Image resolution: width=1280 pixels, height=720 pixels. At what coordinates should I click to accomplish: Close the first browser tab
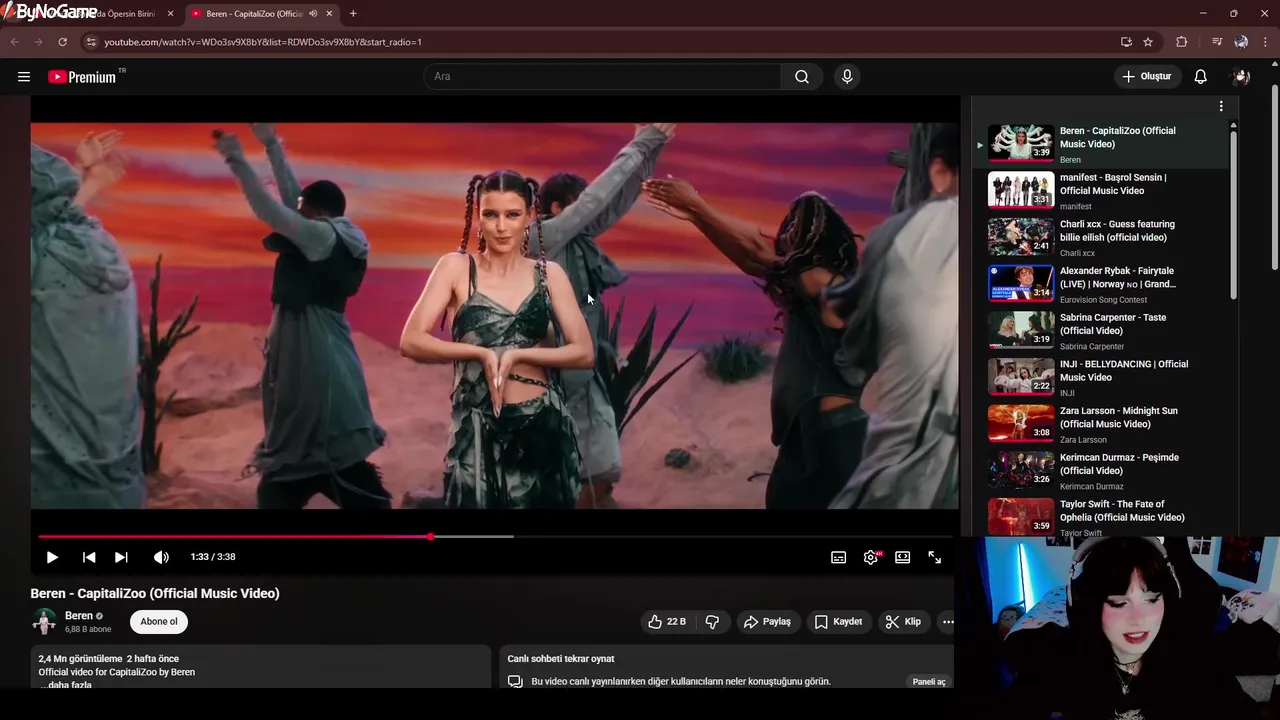point(170,14)
